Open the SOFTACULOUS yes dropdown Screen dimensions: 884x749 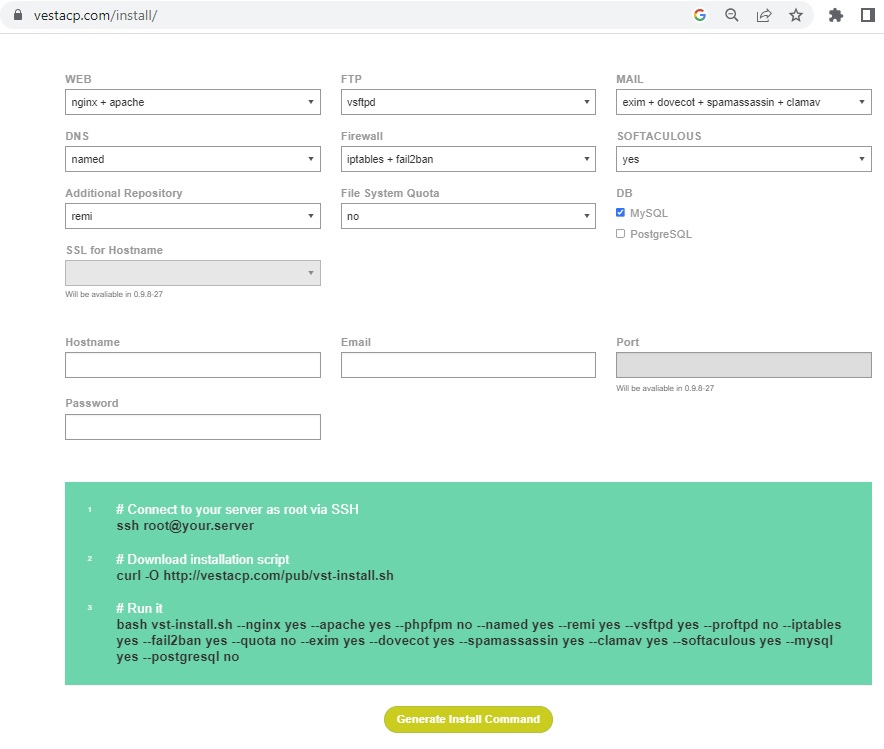[x=743, y=159]
